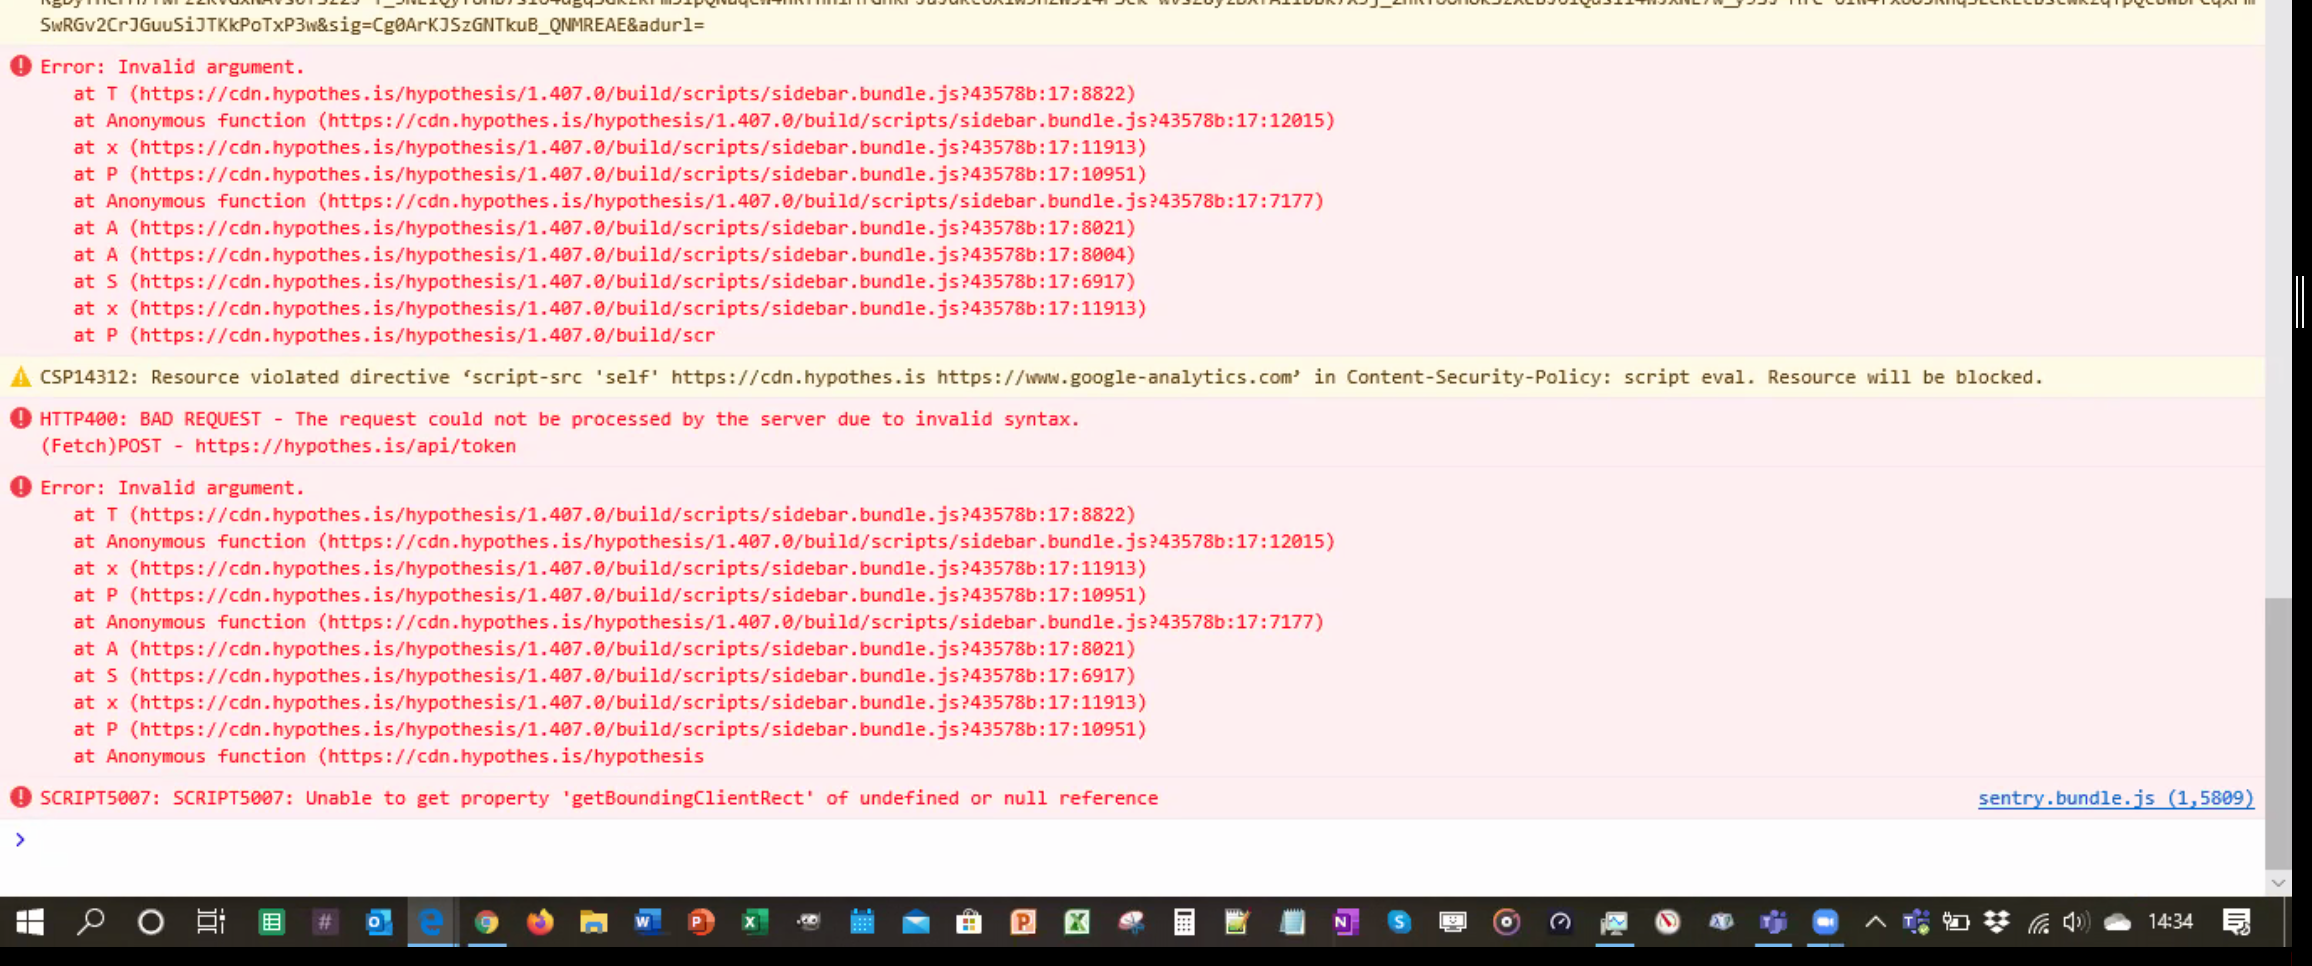Open the Mail app in the taskbar

tap(916, 922)
